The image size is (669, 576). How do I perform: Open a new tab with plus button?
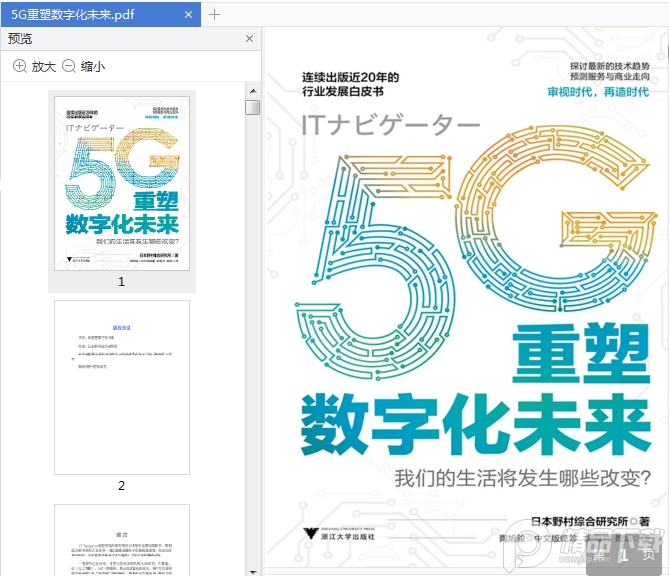click(214, 15)
